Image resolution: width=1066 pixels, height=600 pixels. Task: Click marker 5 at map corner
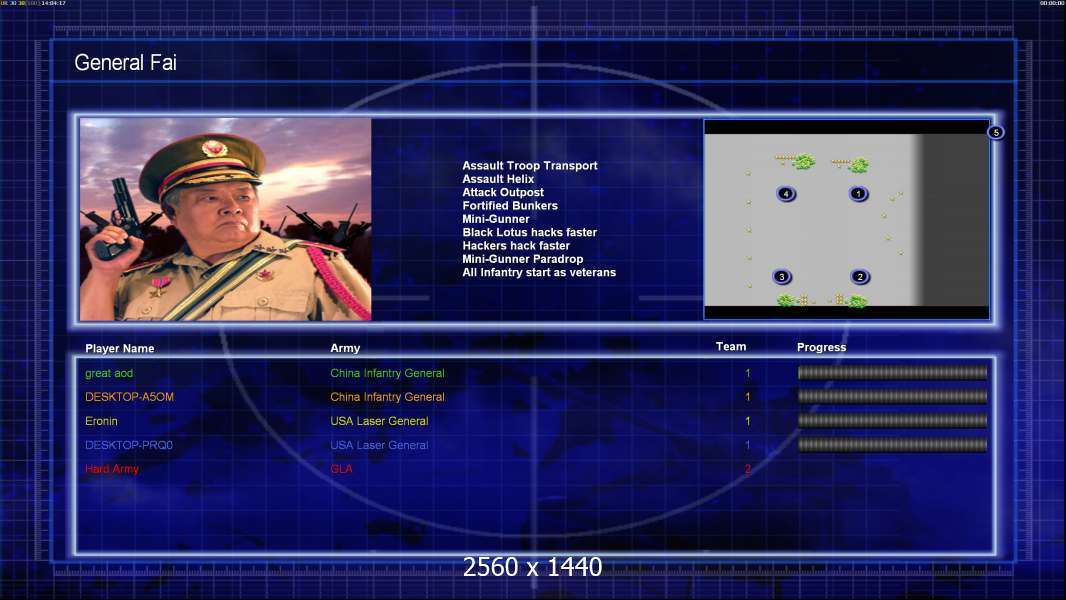pyautogui.click(x=996, y=133)
